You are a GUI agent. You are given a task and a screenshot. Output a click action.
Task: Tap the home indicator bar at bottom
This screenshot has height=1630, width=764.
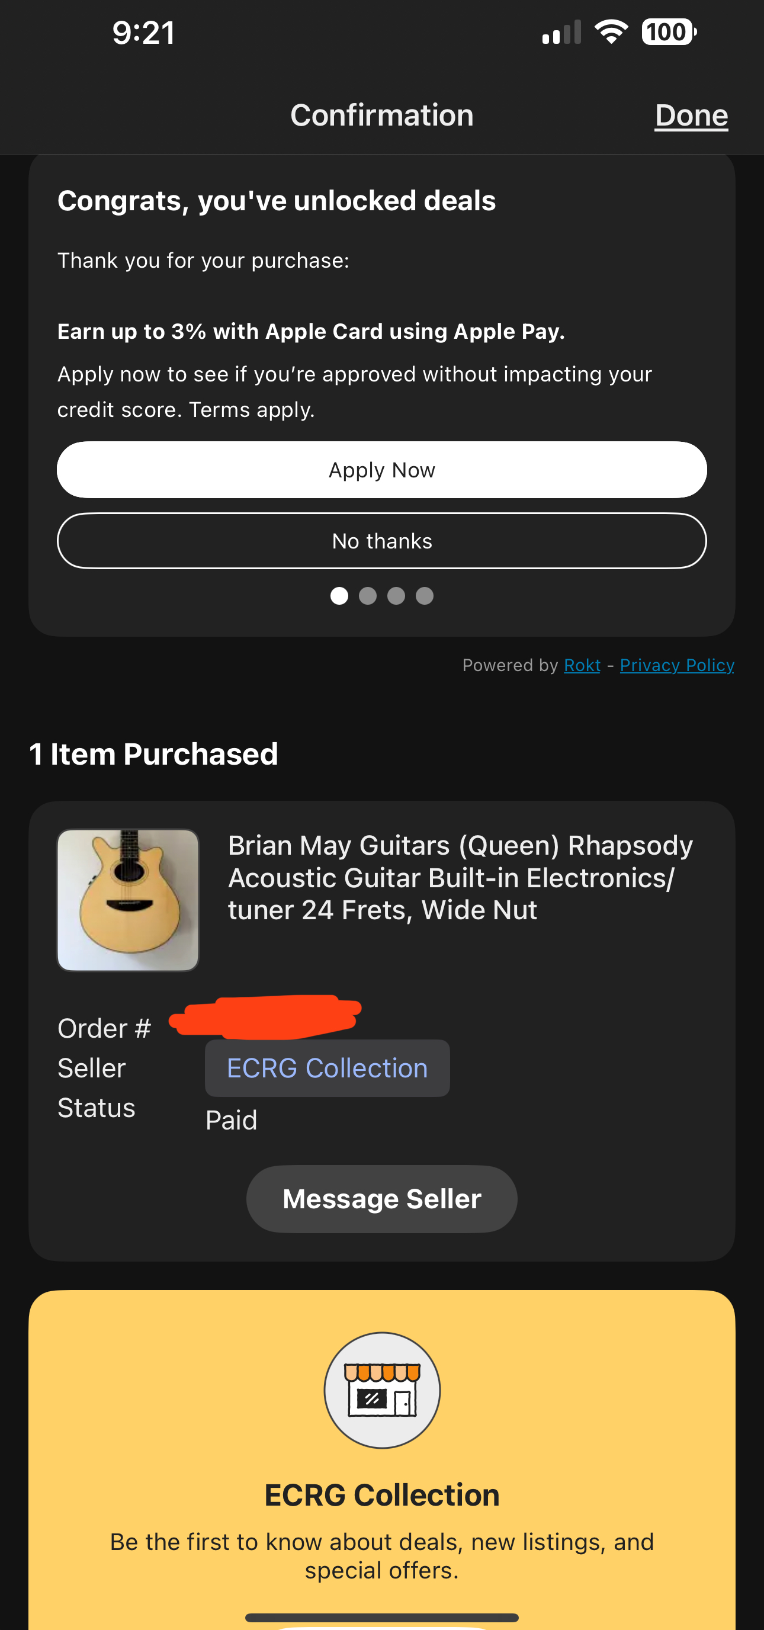(x=382, y=1617)
